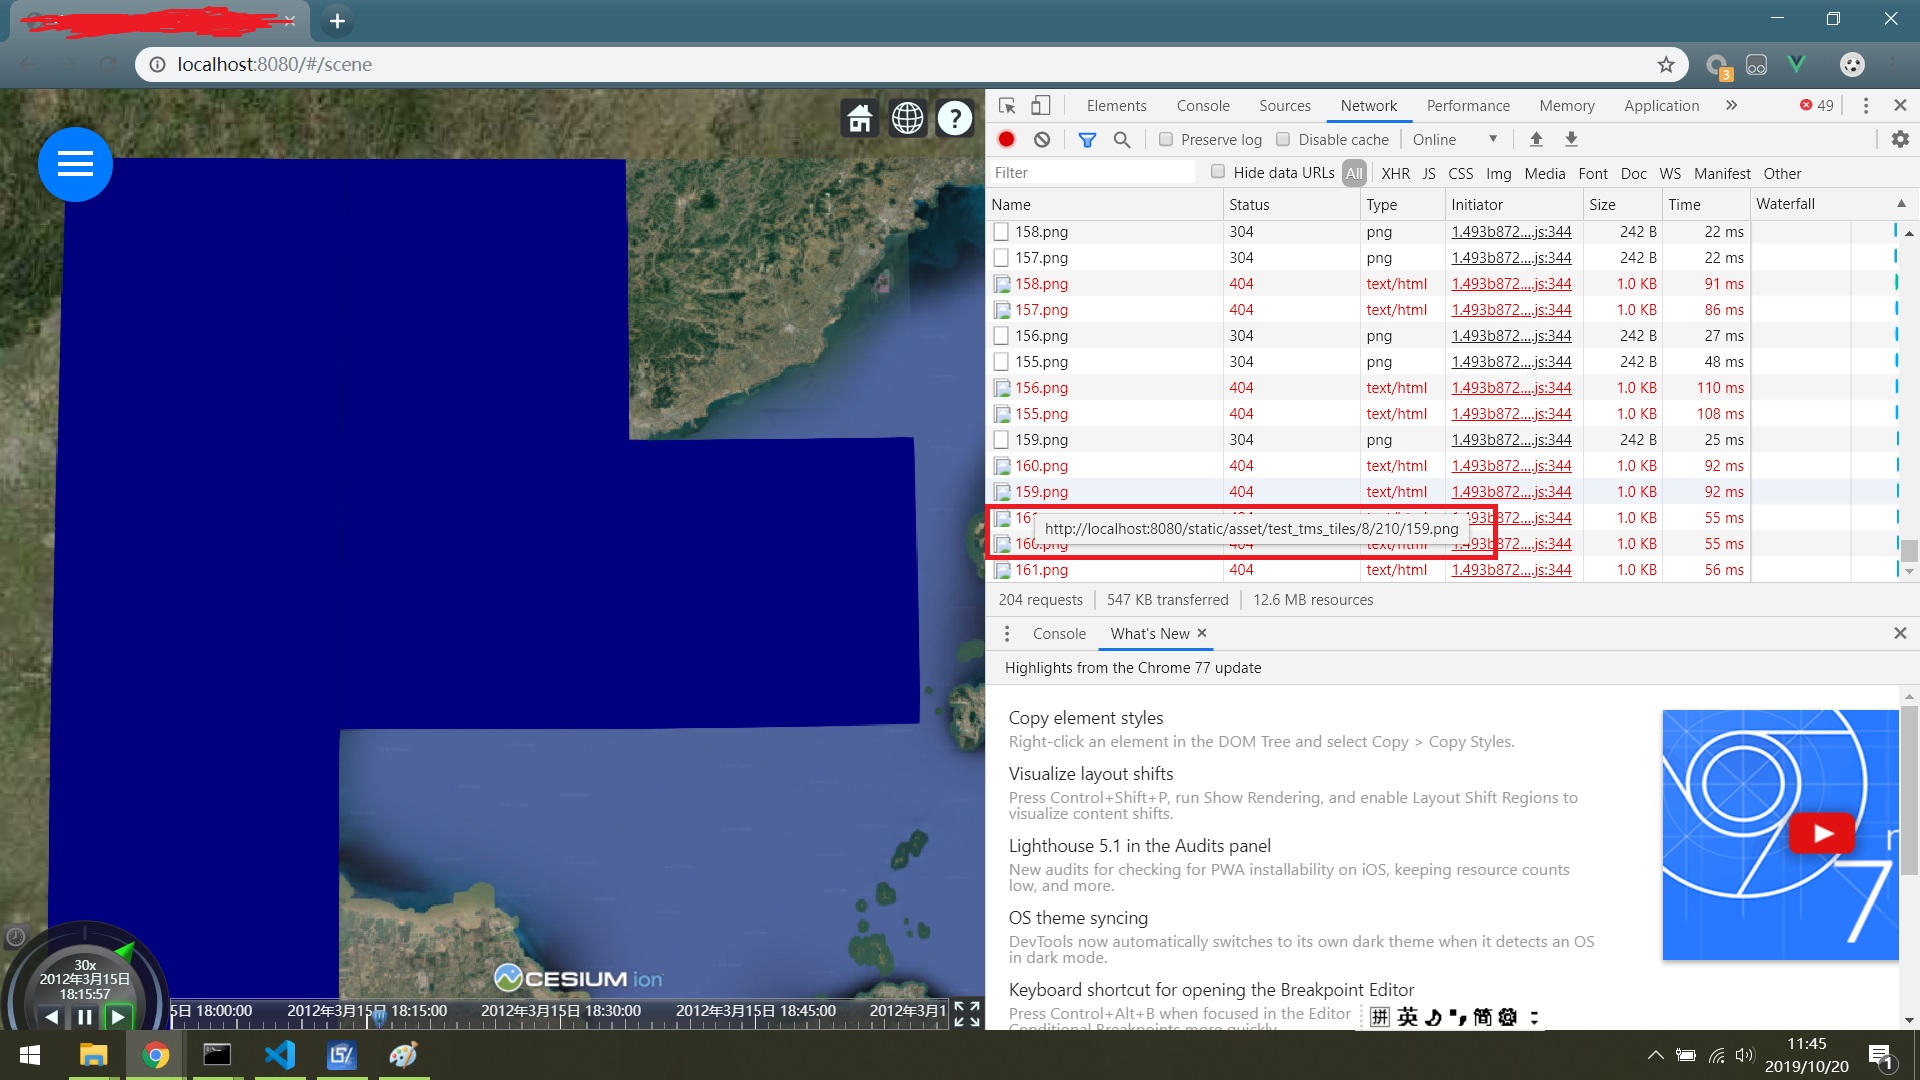Image resolution: width=1920 pixels, height=1080 pixels.
Task: Open the hamburger menu button
Action: 74,164
